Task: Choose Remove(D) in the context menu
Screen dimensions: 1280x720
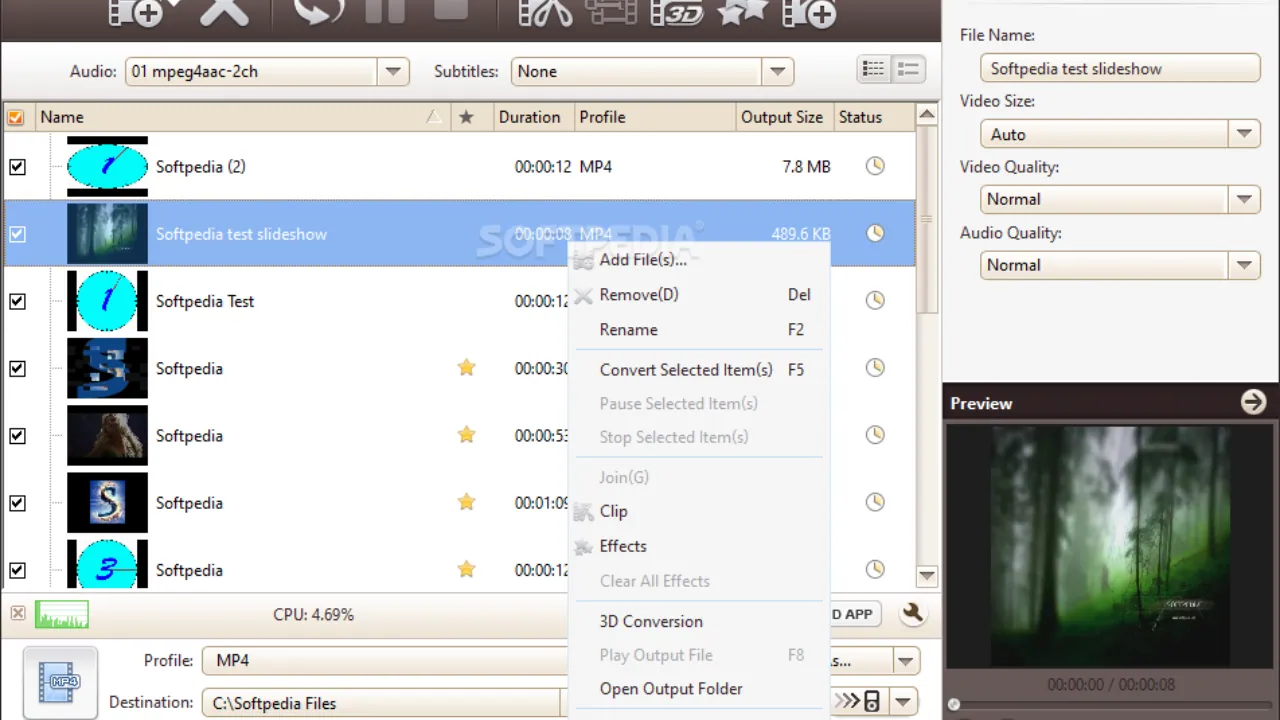Action: tap(639, 294)
